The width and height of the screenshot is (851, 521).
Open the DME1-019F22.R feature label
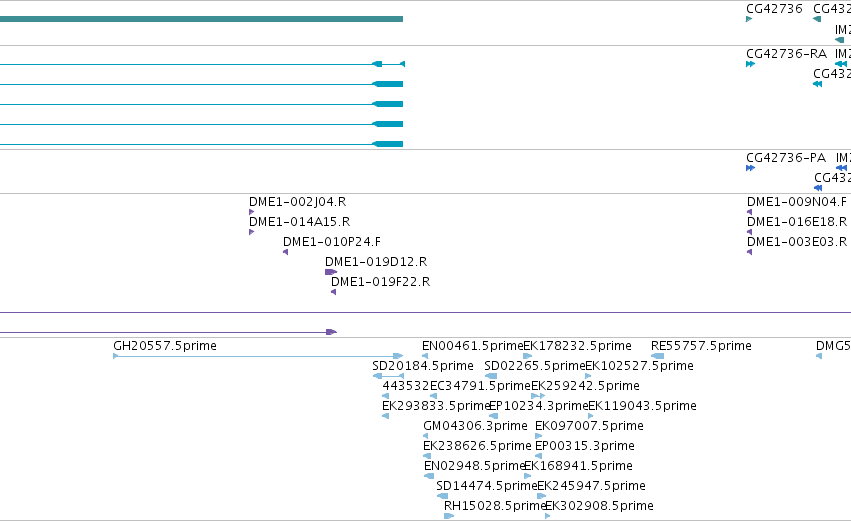tap(380, 282)
